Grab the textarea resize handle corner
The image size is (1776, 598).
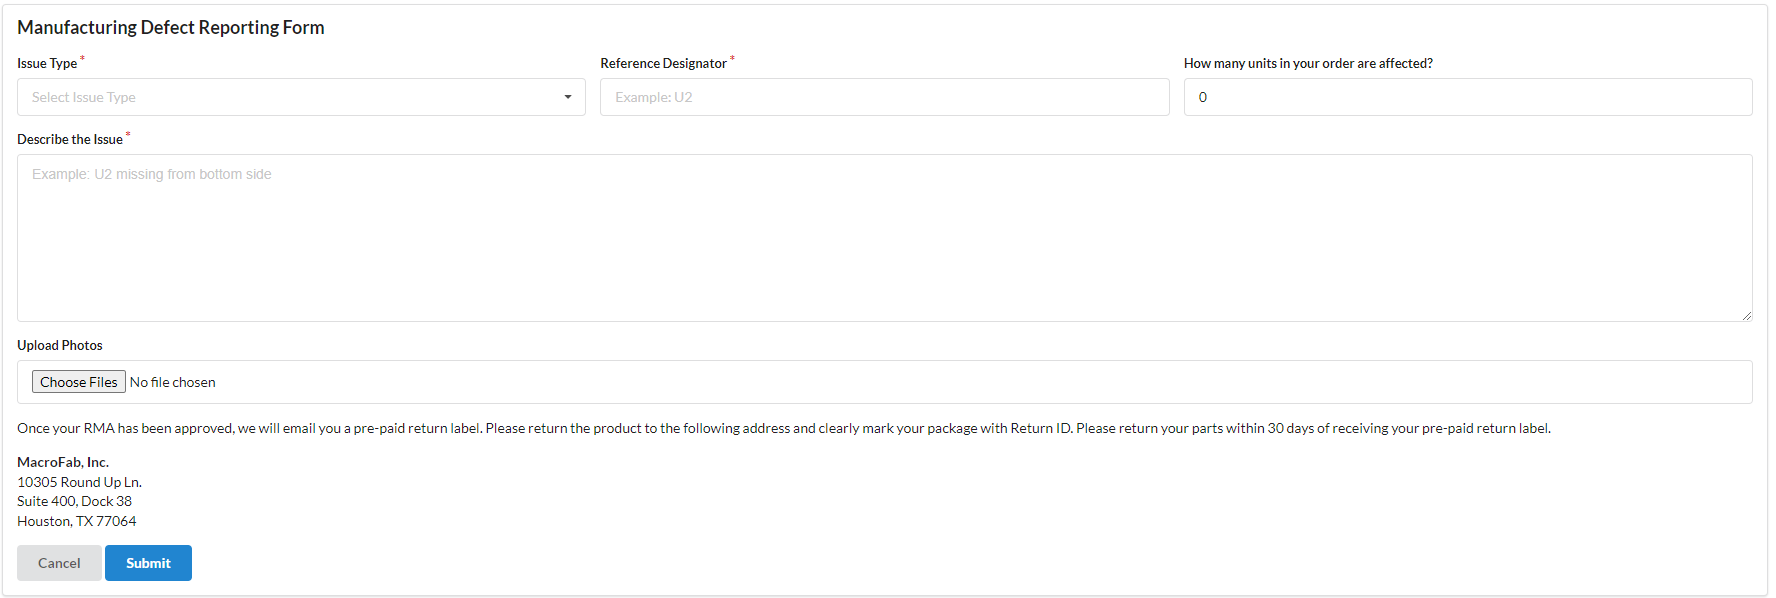(1746, 315)
